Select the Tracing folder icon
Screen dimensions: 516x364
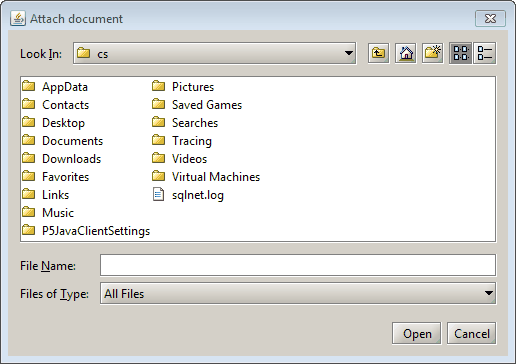click(158, 140)
